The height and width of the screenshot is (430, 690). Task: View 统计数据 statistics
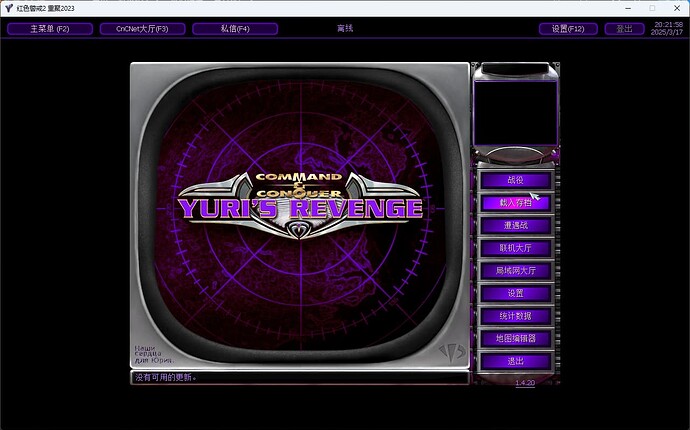pos(515,316)
